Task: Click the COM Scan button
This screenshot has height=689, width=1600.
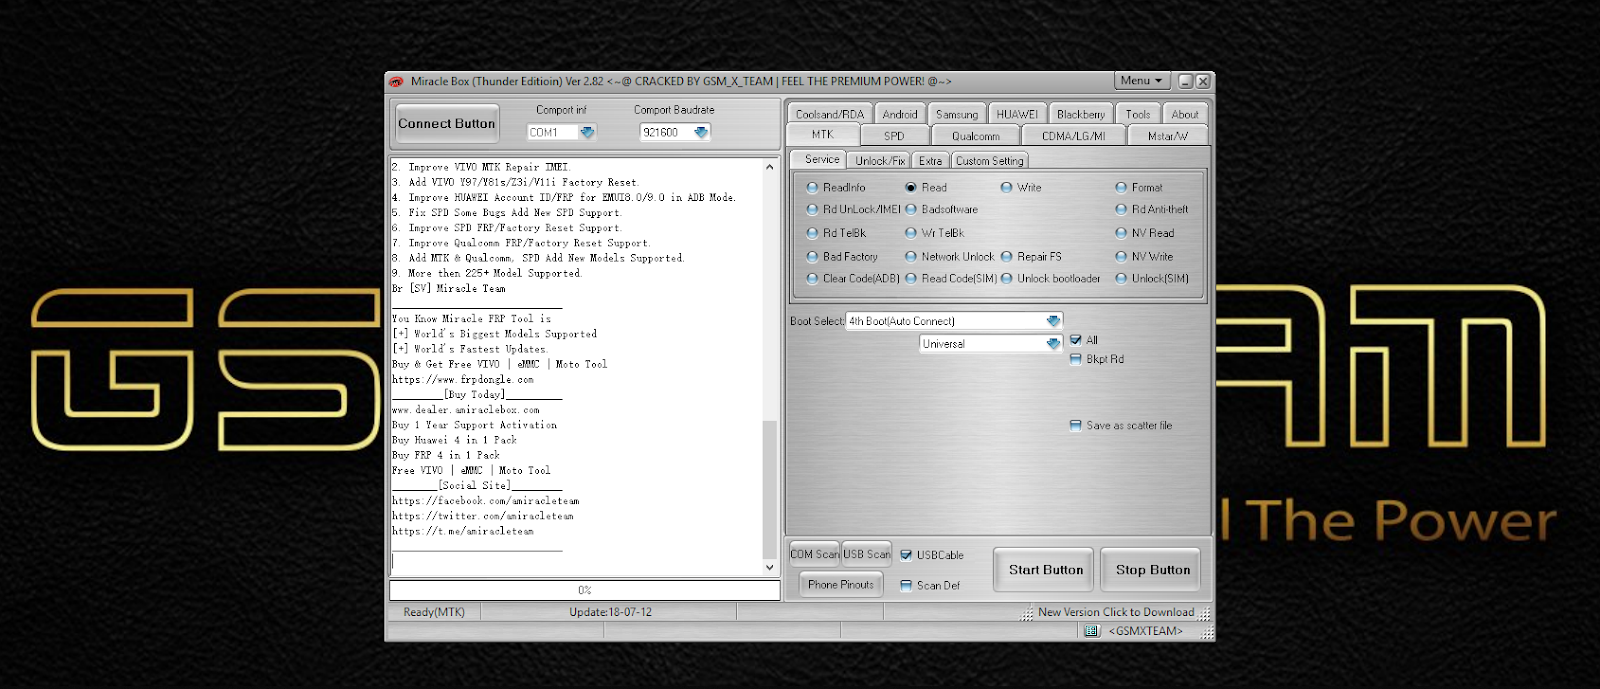Action: pyautogui.click(x=814, y=554)
